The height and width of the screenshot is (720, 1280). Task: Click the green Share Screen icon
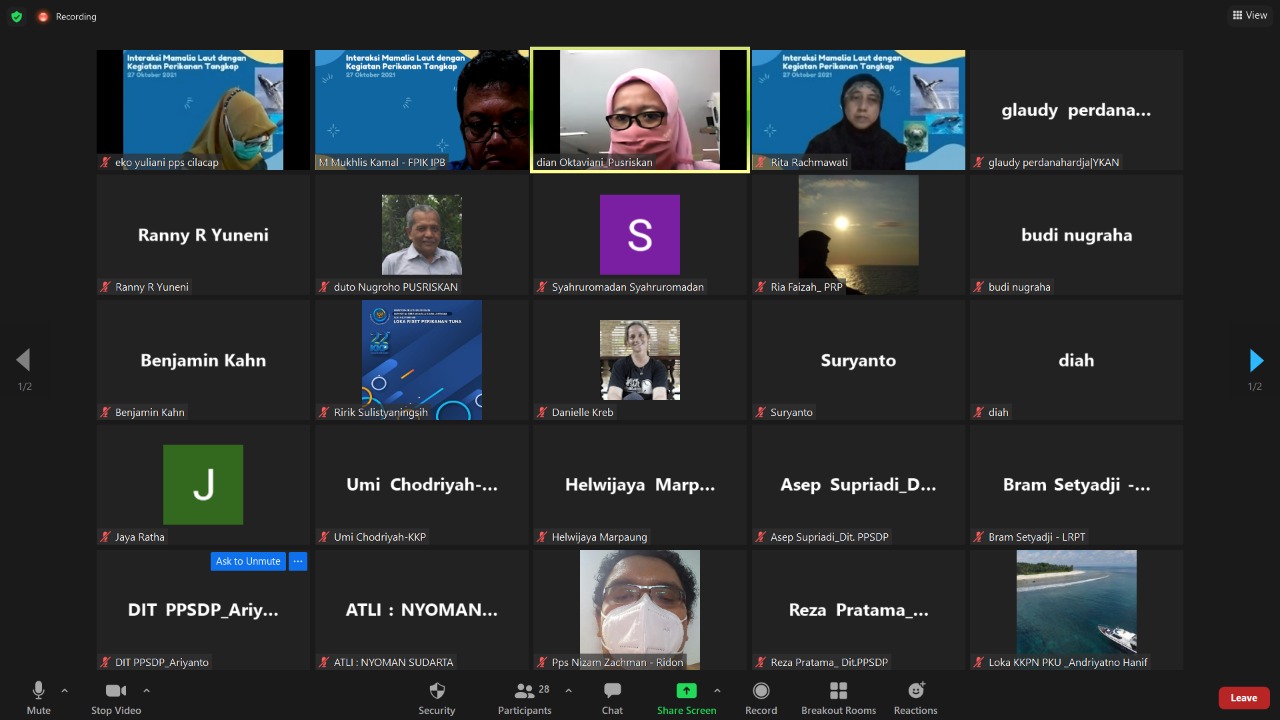(x=686, y=691)
